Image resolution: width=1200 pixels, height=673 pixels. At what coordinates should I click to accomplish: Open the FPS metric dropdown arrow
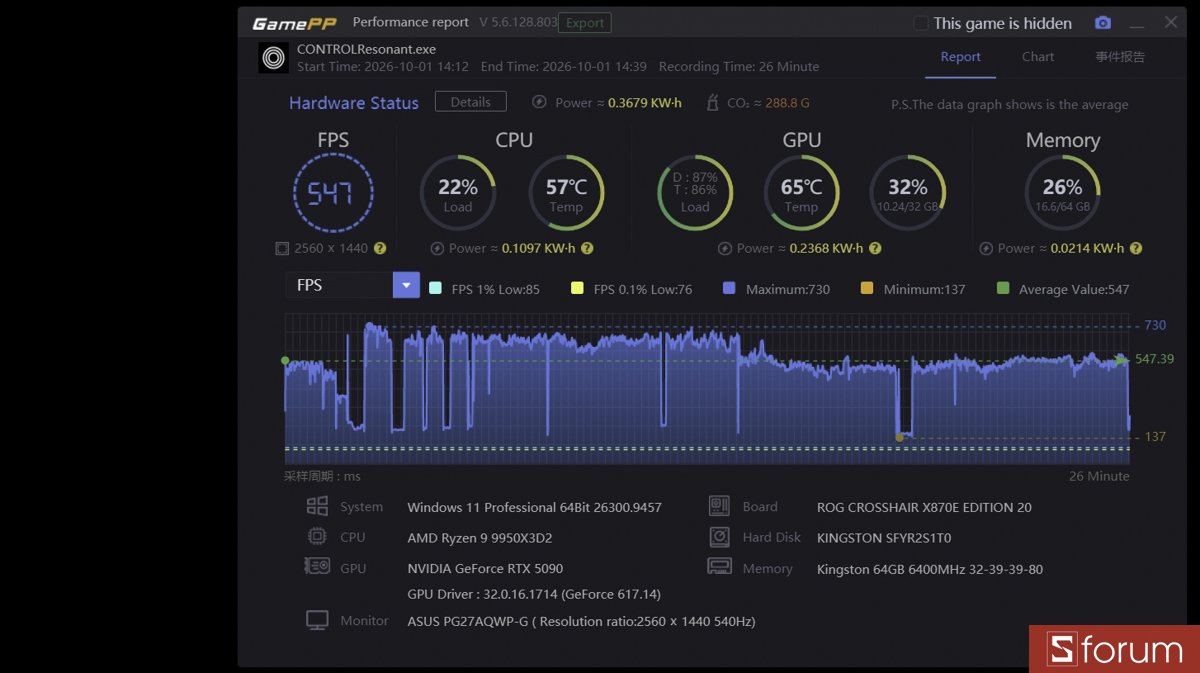(x=406, y=285)
